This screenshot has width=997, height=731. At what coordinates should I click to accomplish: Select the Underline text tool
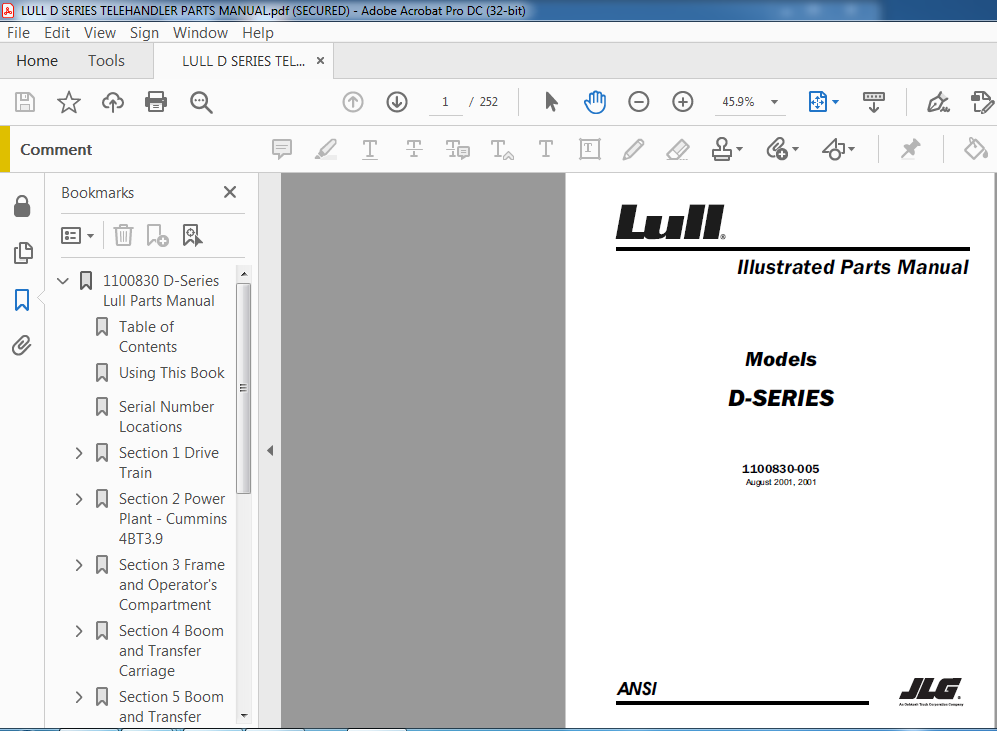coord(369,149)
